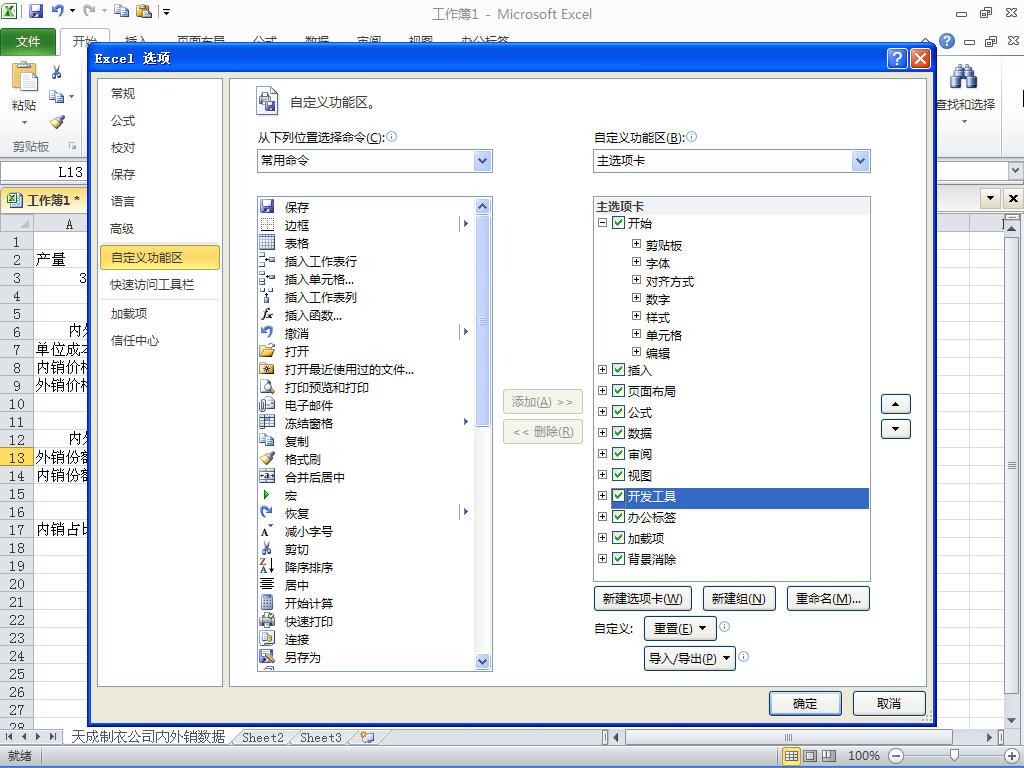Viewport: 1024px width, 768px height.
Task: Open the 导入/导出 dropdown button
Action: [690, 658]
